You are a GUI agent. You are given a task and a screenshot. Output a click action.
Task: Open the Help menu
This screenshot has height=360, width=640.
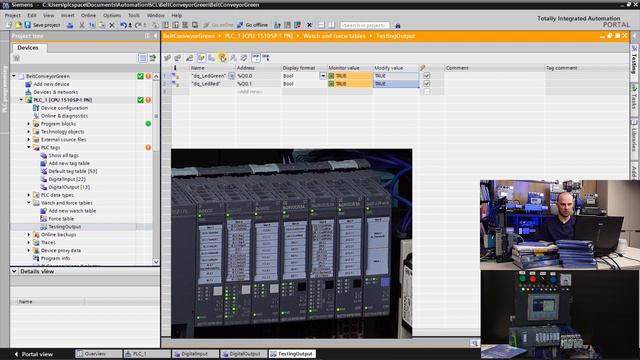(x=176, y=15)
